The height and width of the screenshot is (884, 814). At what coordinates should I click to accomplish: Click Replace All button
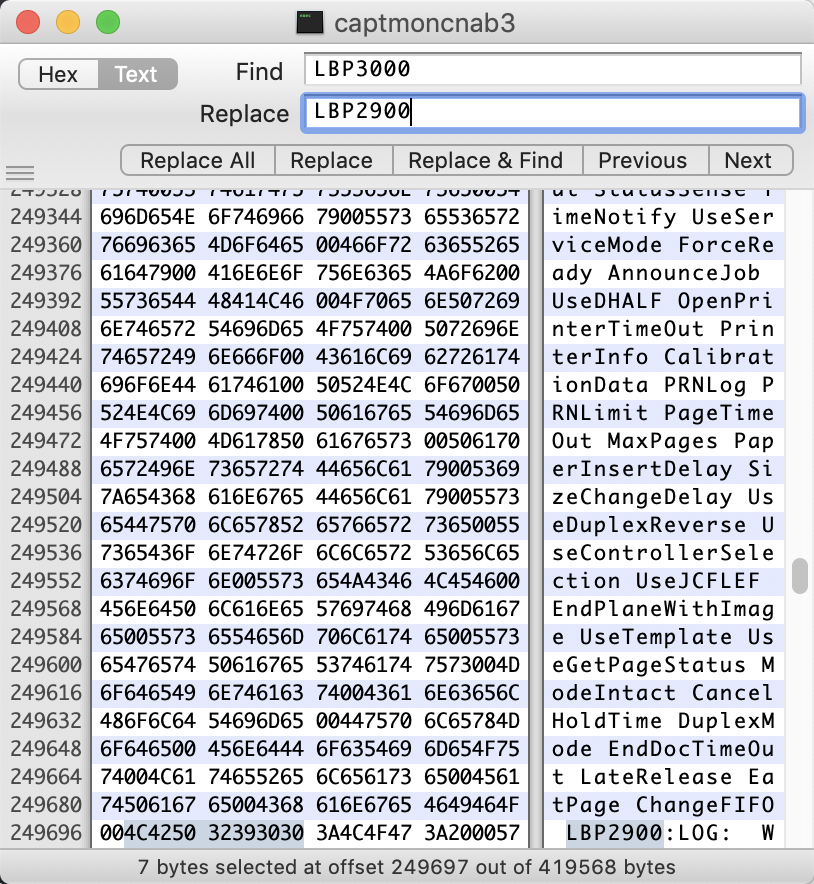tap(198, 161)
